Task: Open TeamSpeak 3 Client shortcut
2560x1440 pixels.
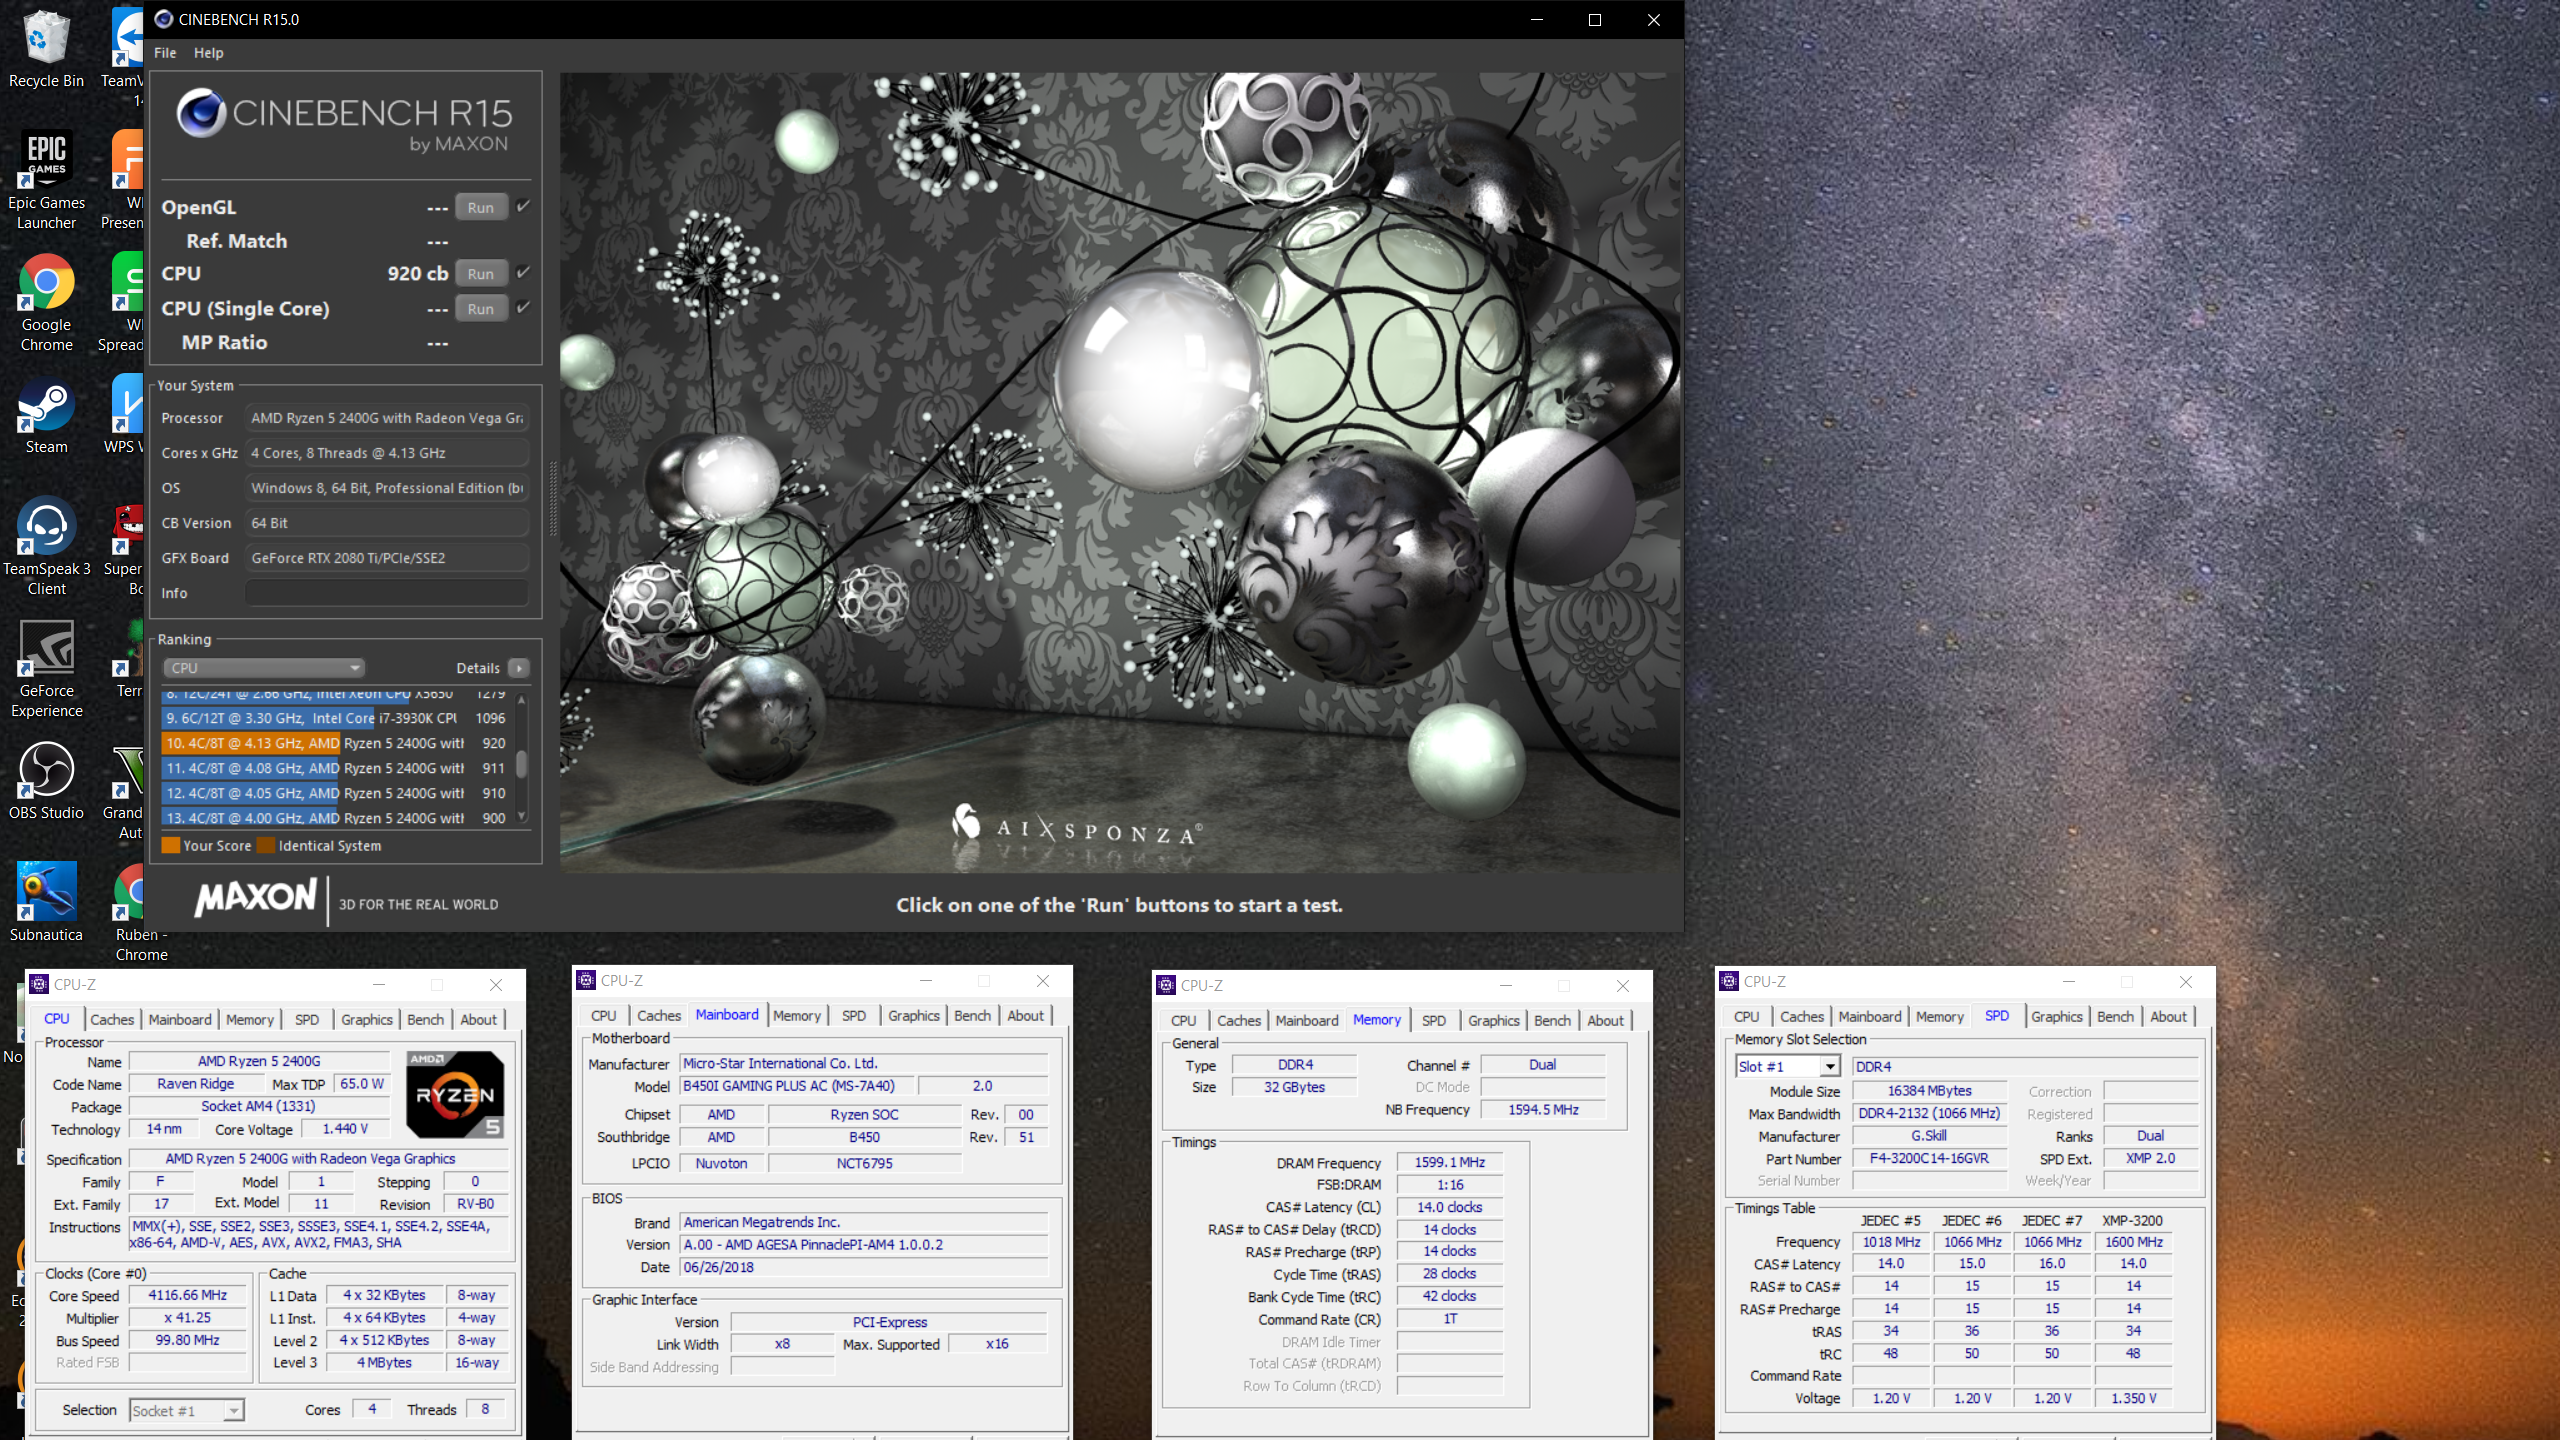Action: (46, 546)
